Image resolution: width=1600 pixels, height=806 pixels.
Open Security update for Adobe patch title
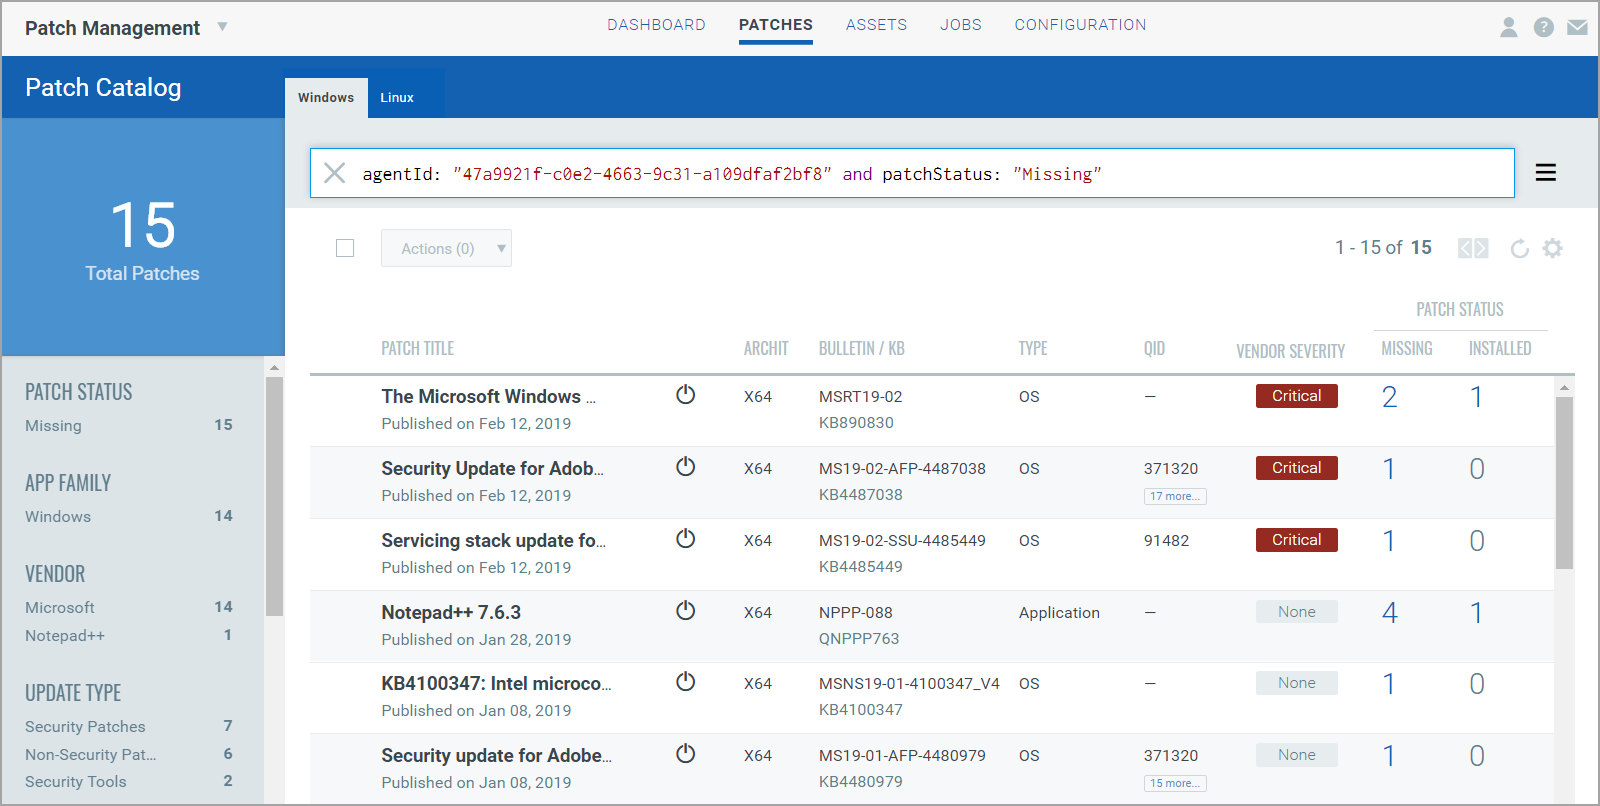click(x=496, y=756)
